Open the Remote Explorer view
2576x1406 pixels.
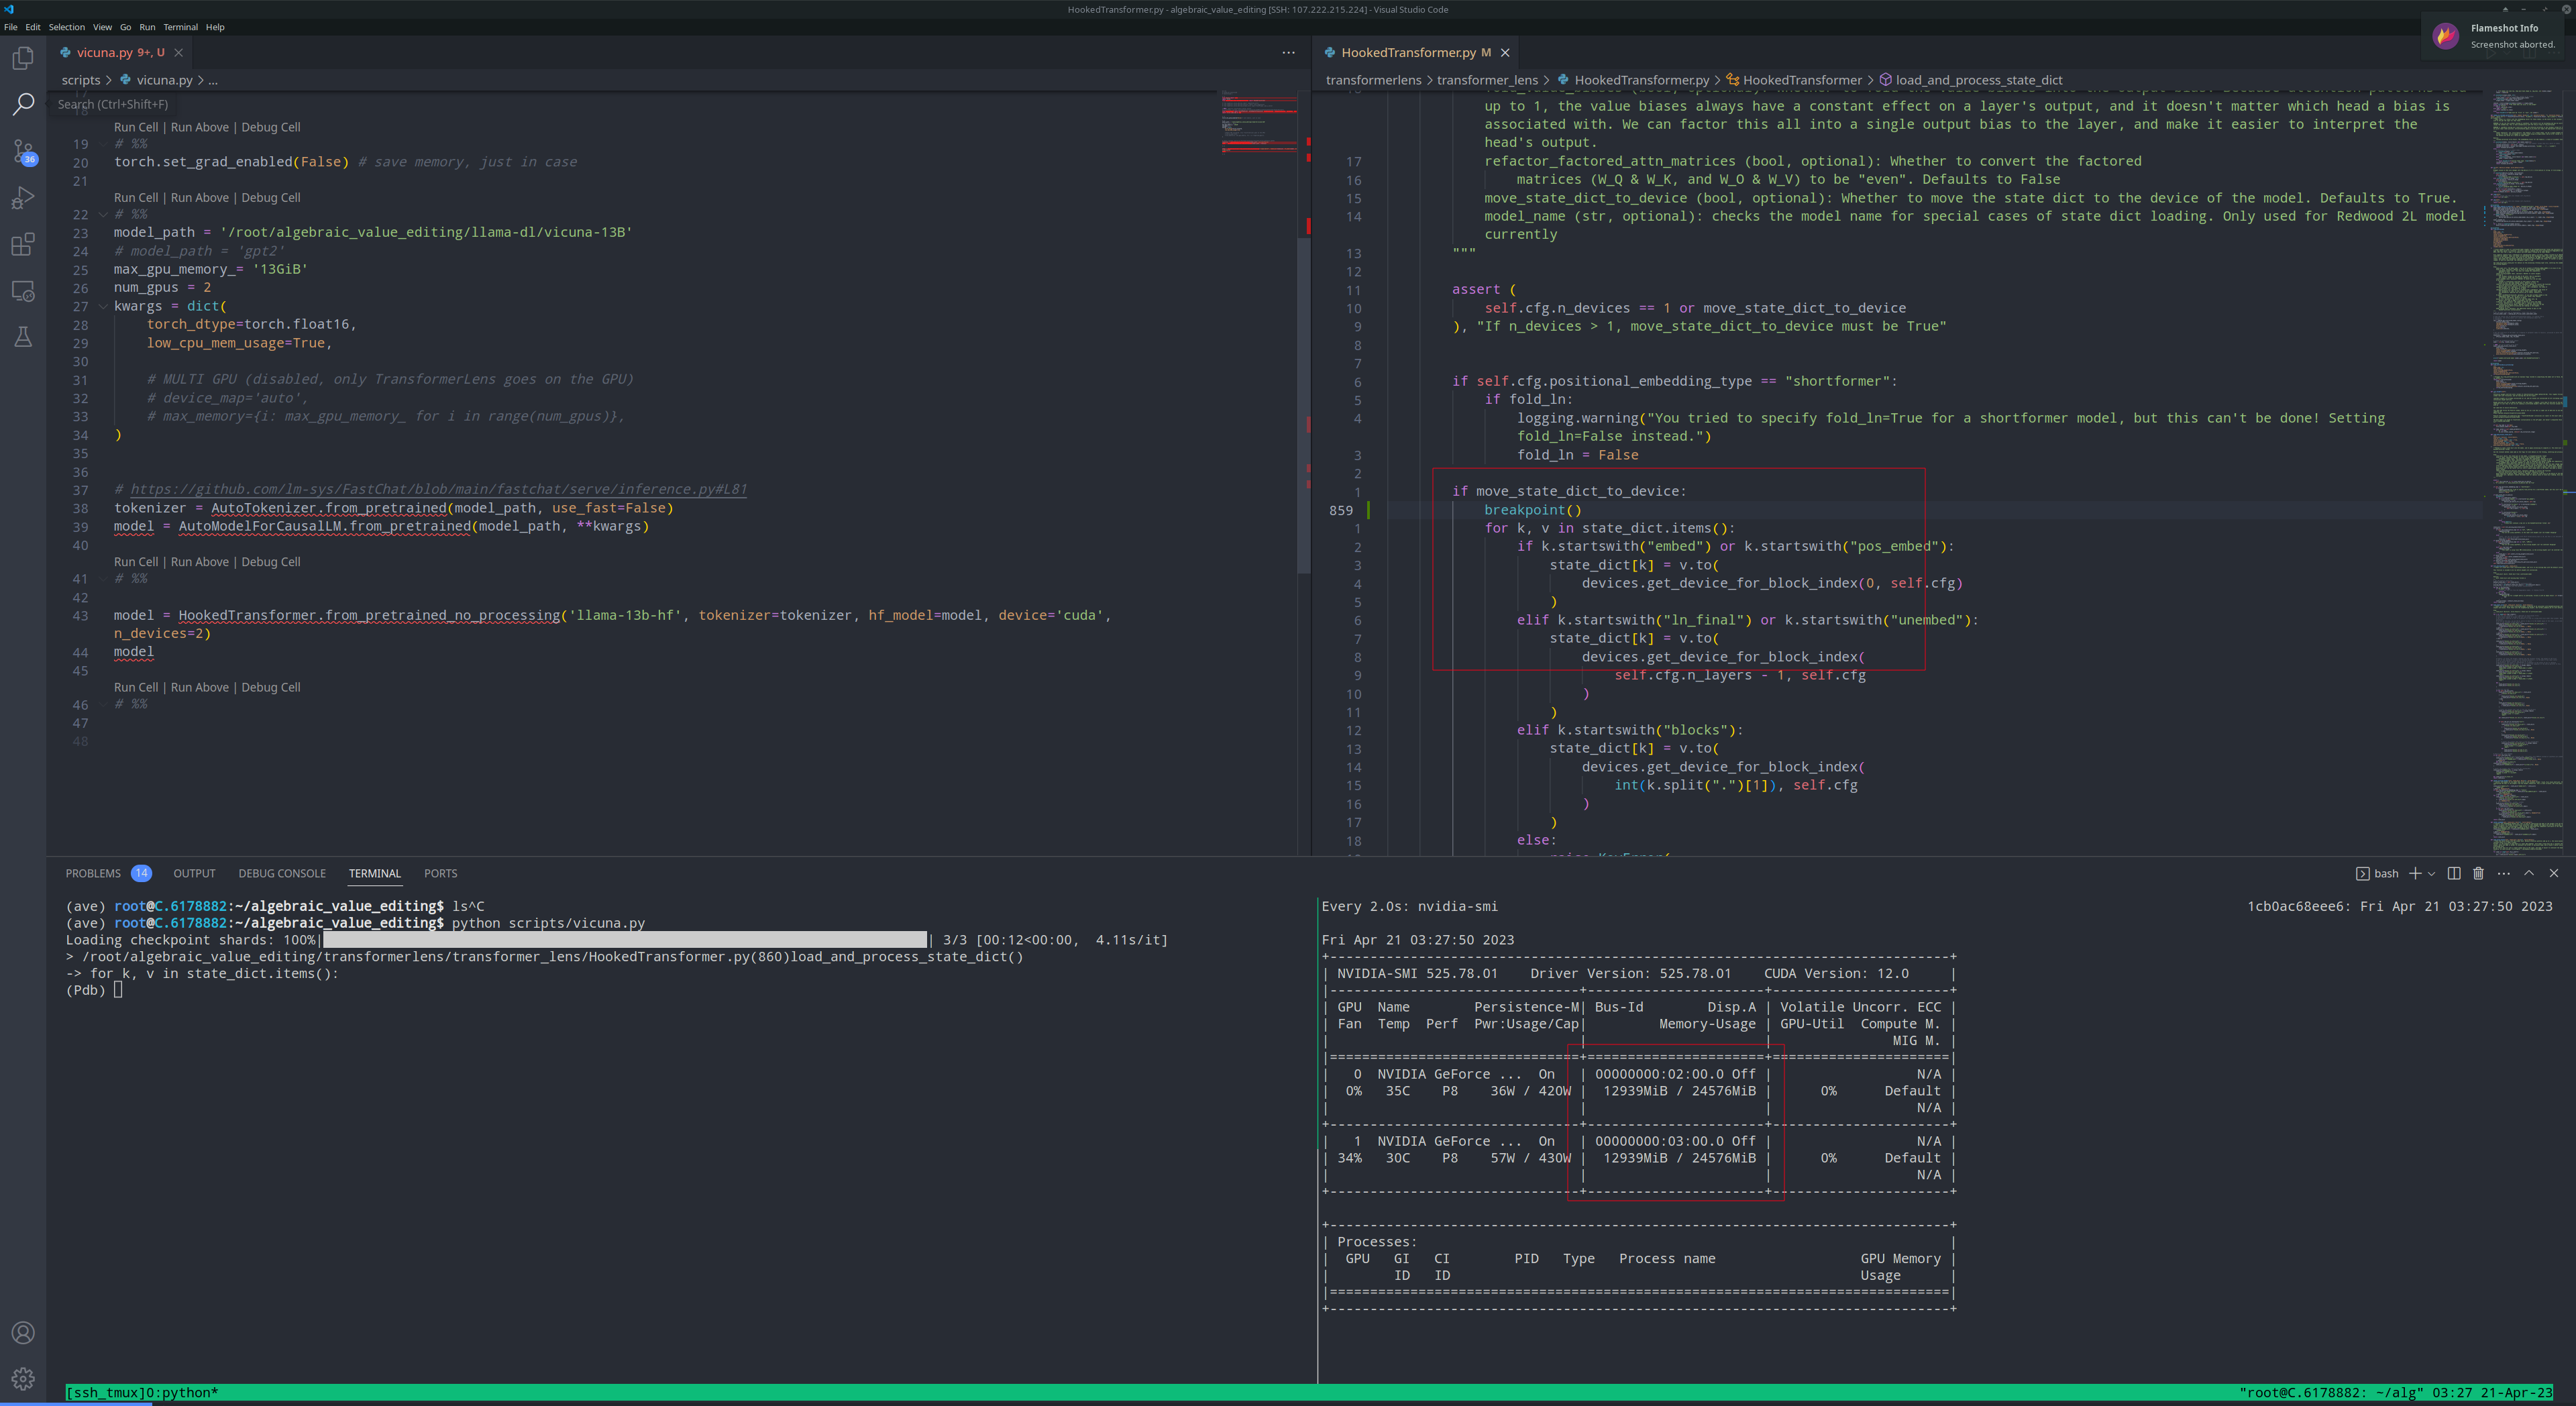point(23,291)
